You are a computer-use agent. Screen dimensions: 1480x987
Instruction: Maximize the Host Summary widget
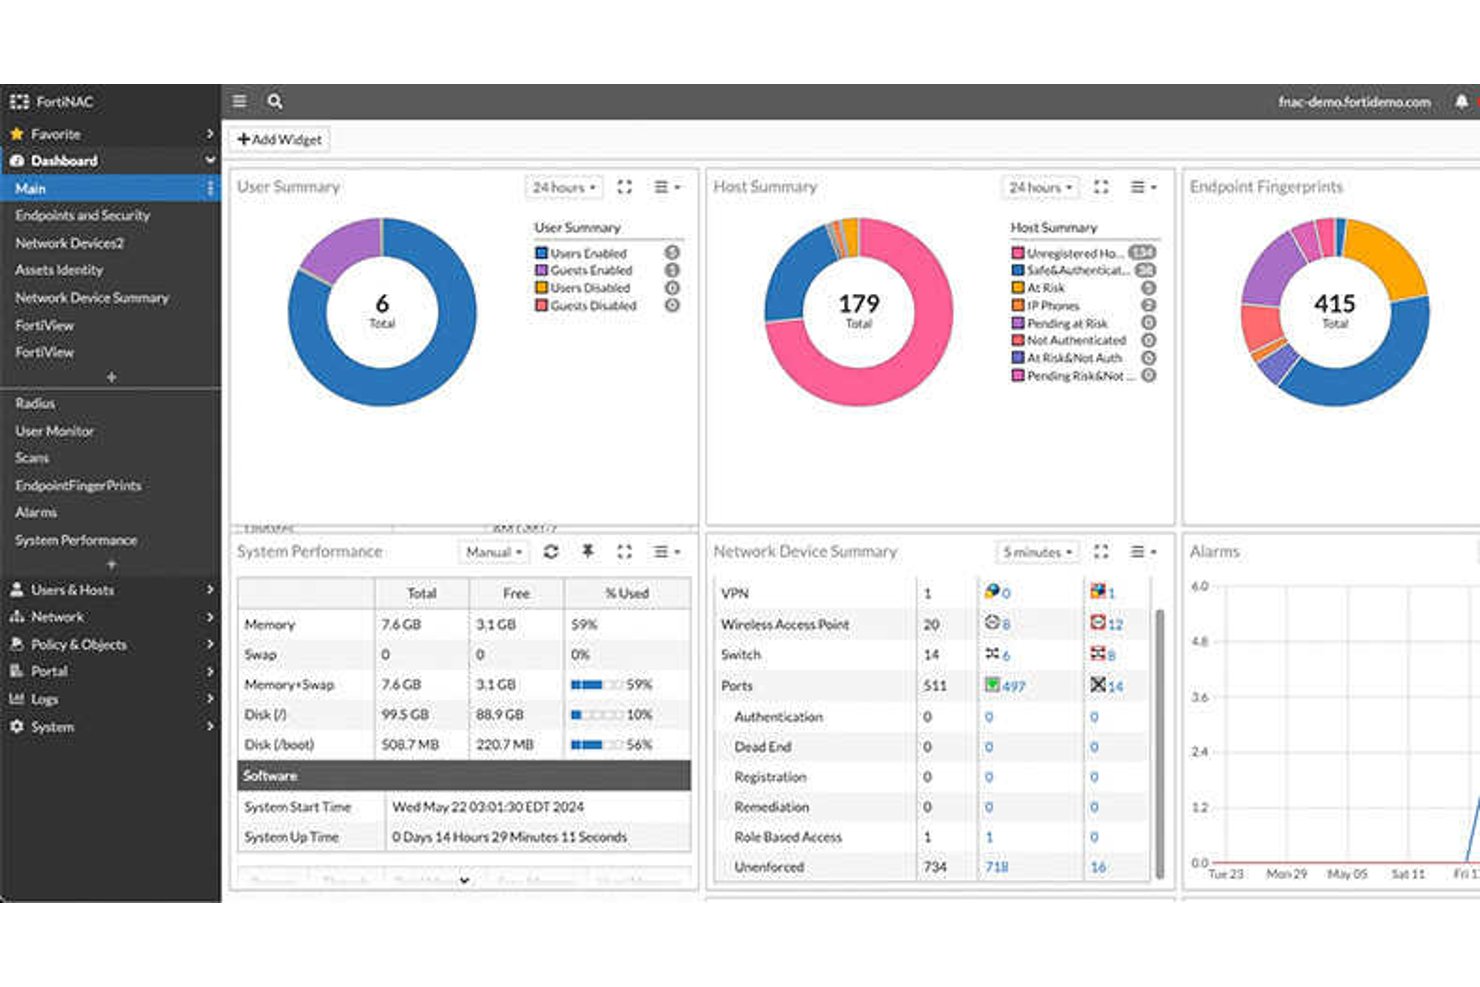click(1101, 187)
